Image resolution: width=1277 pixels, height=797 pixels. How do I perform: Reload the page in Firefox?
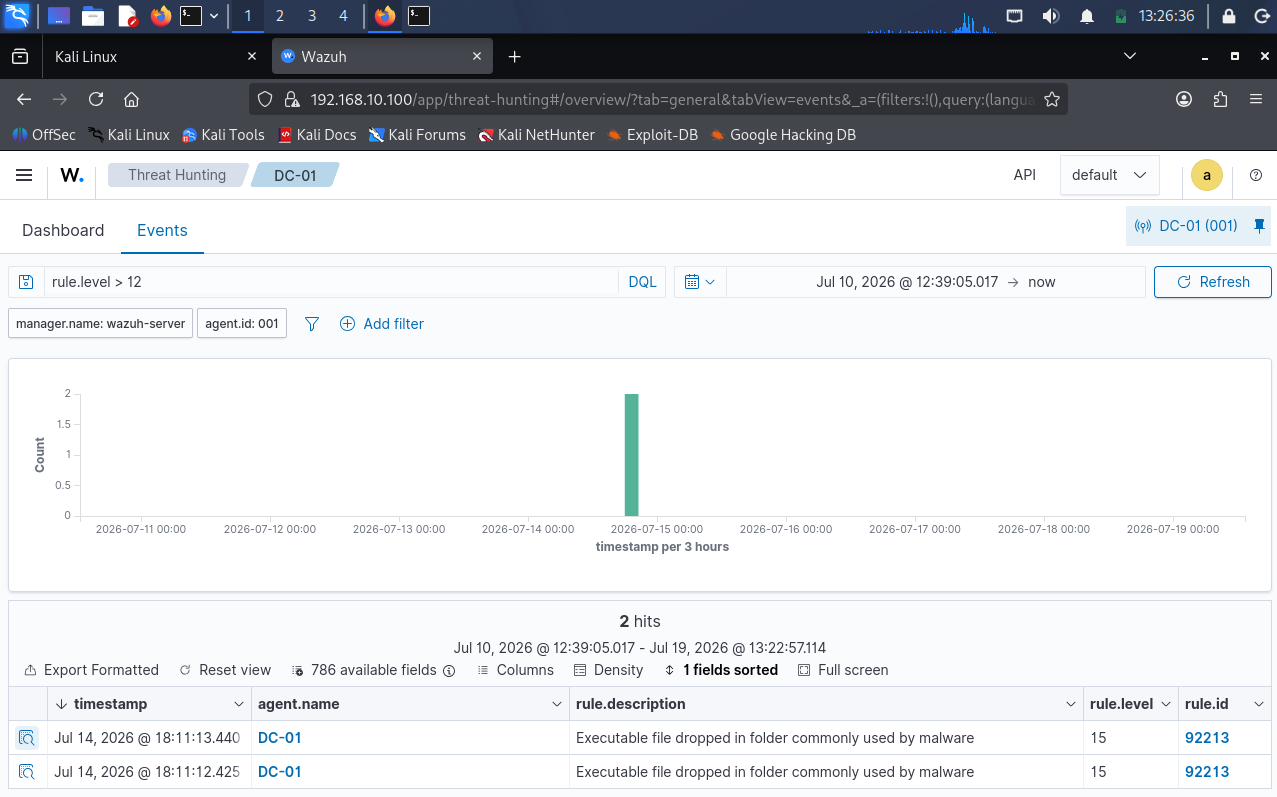click(x=96, y=99)
